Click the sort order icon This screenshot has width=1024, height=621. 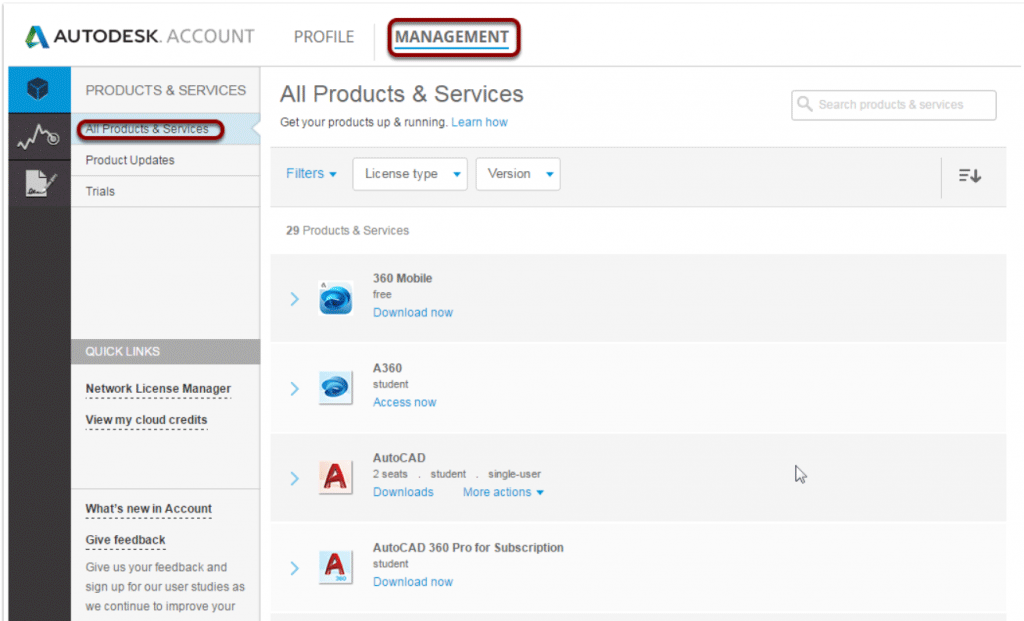click(969, 175)
